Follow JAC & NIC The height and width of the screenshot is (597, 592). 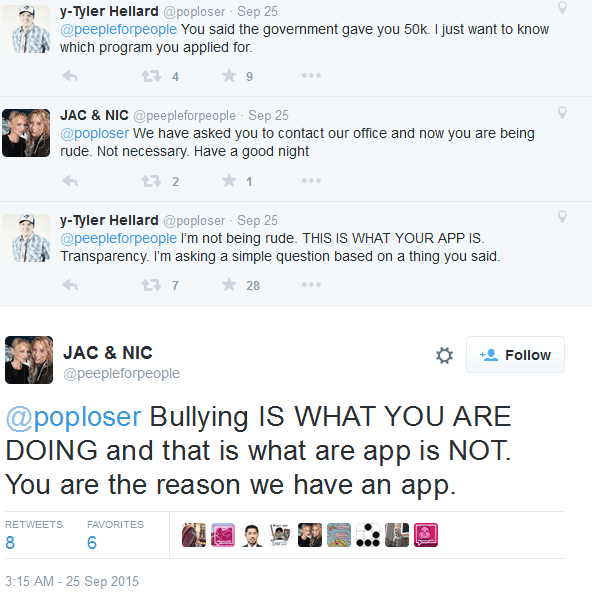[x=515, y=354]
